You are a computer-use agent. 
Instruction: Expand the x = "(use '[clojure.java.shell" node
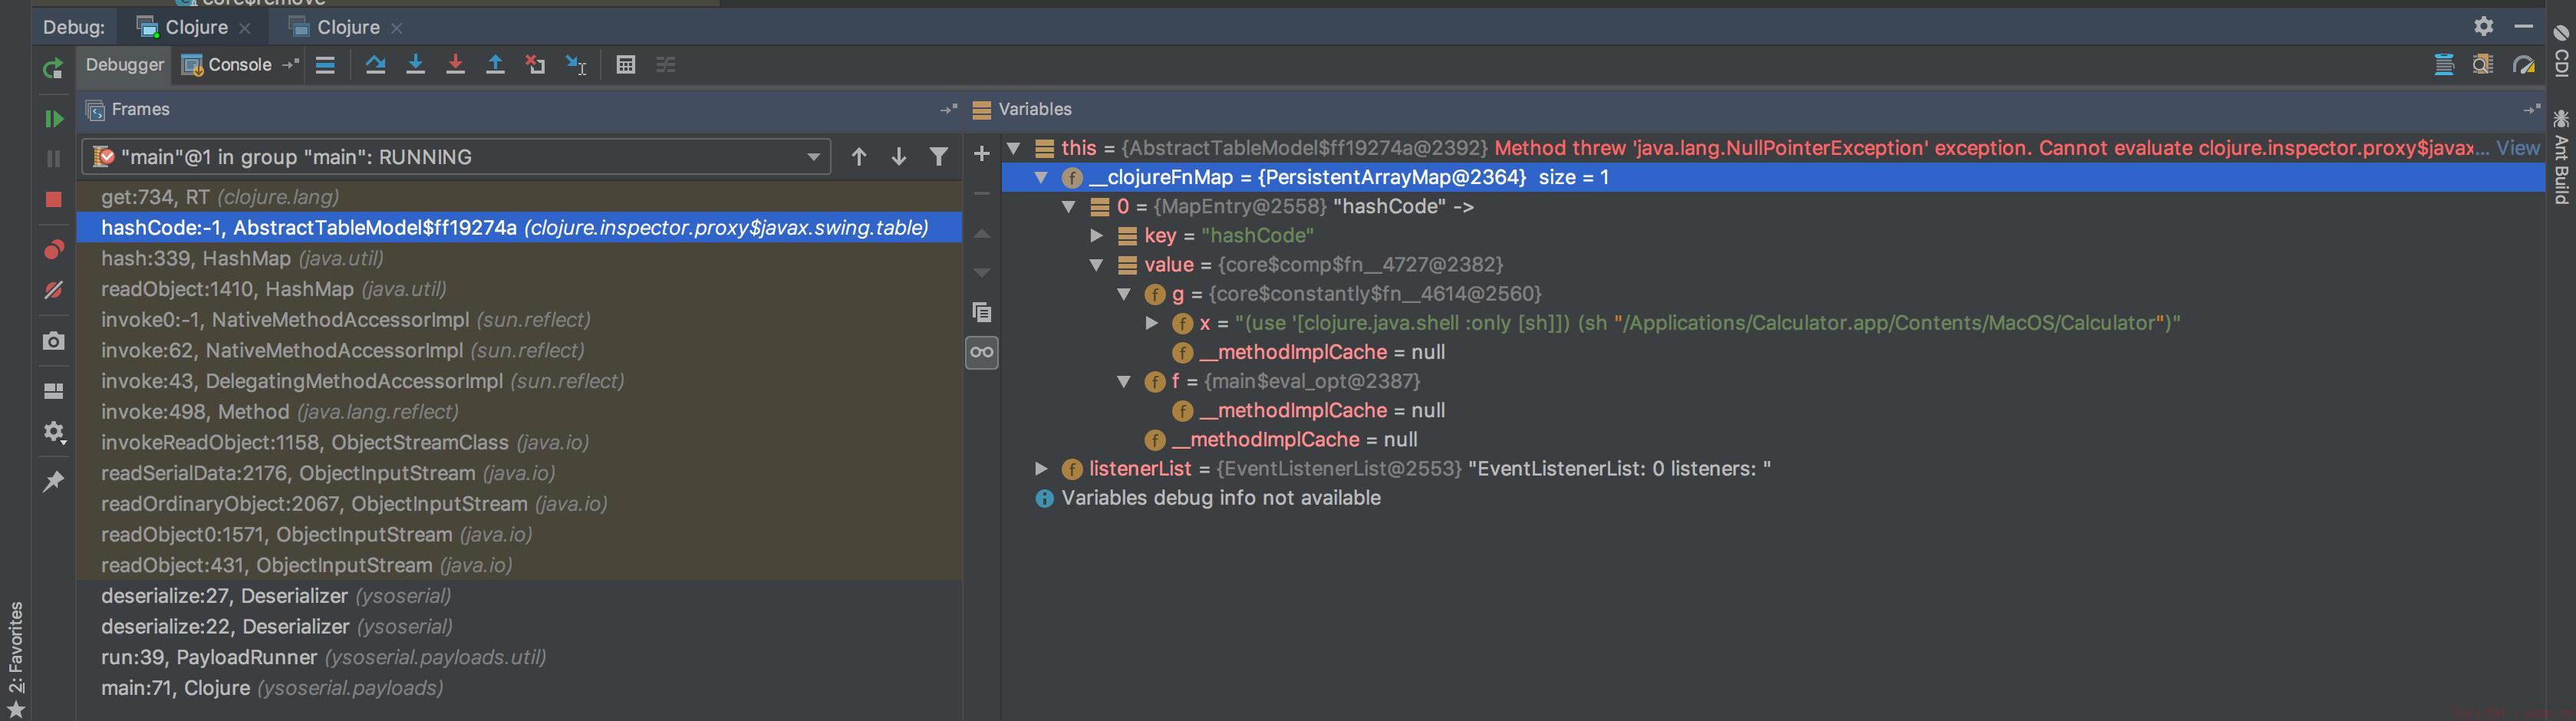click(1152, 323)
